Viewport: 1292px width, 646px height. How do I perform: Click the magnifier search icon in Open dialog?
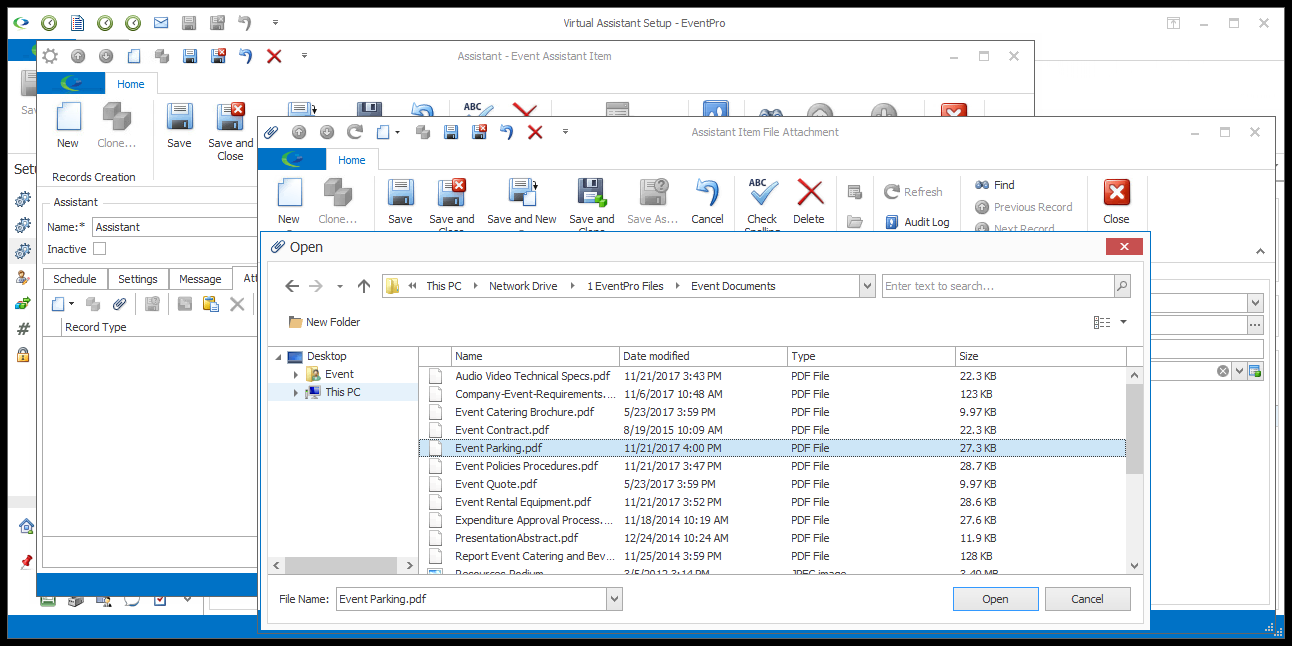pos(1122,286)
